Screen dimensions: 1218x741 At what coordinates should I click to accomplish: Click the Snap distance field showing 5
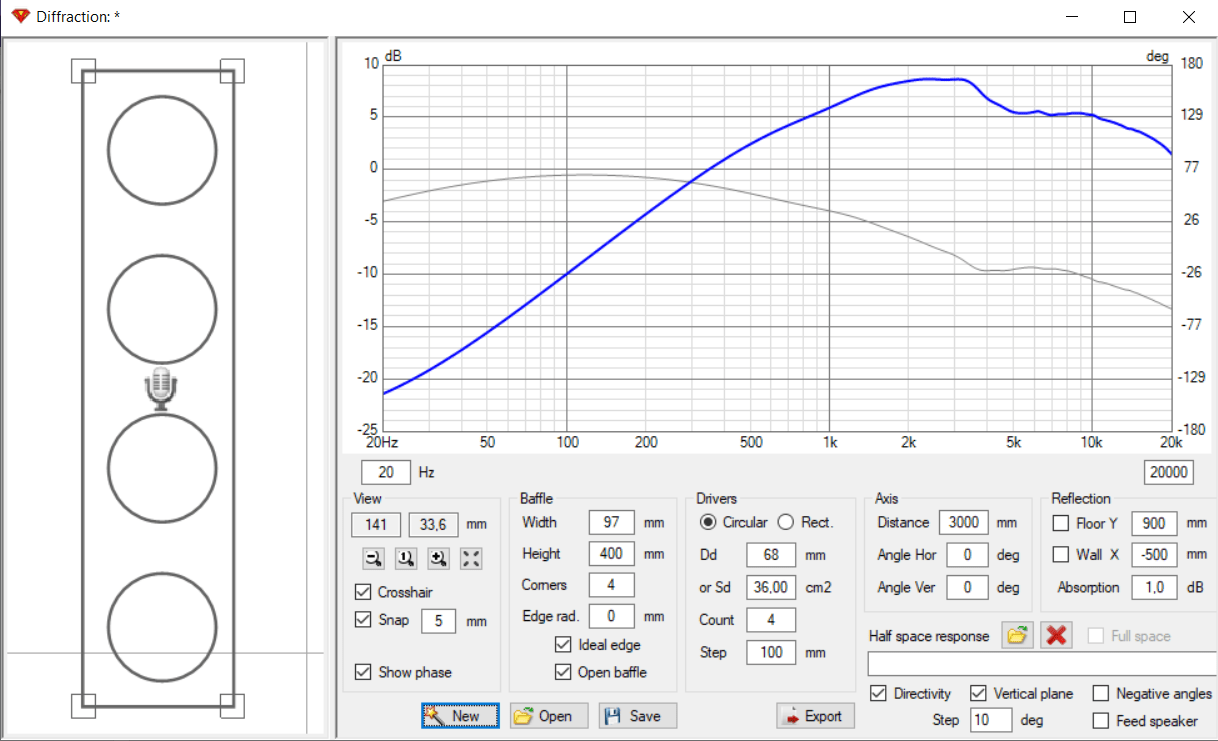tap(438, 620)
